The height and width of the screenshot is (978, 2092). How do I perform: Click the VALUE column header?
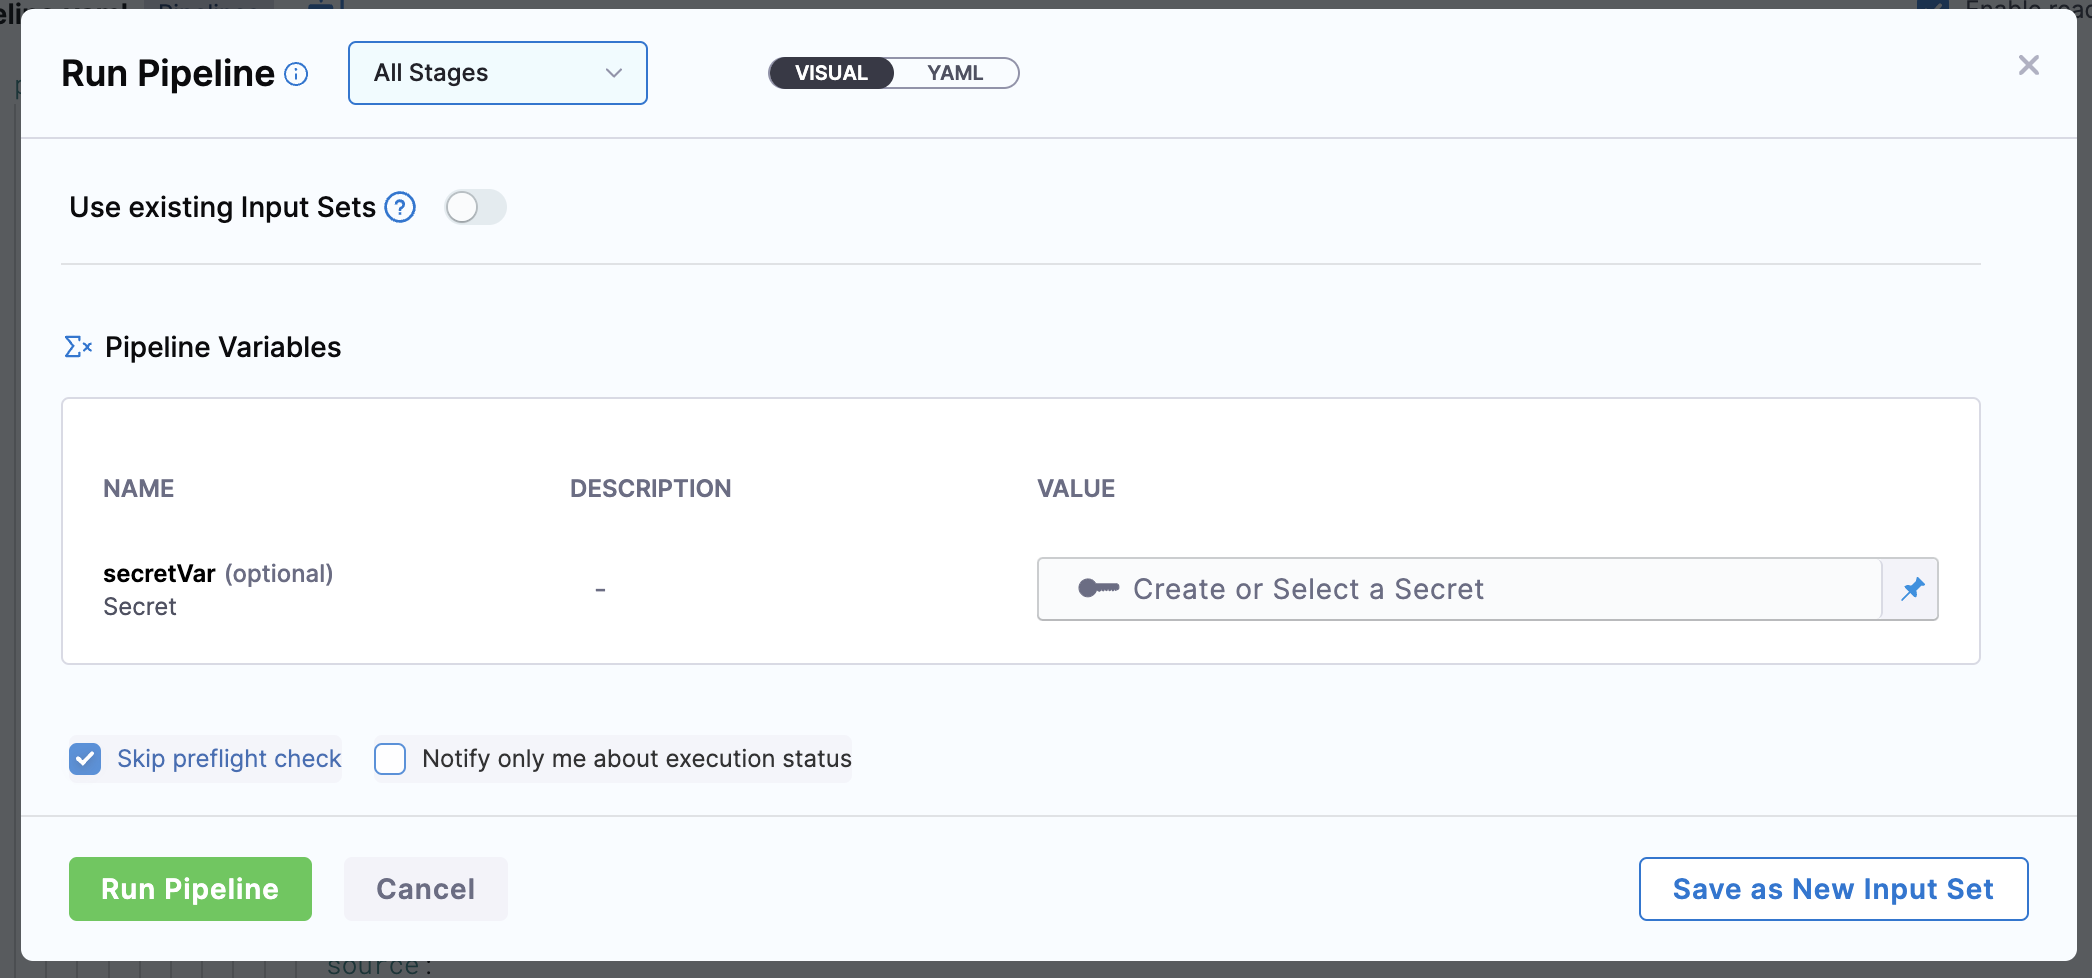pyautogui.click(x=1075, y=489)
